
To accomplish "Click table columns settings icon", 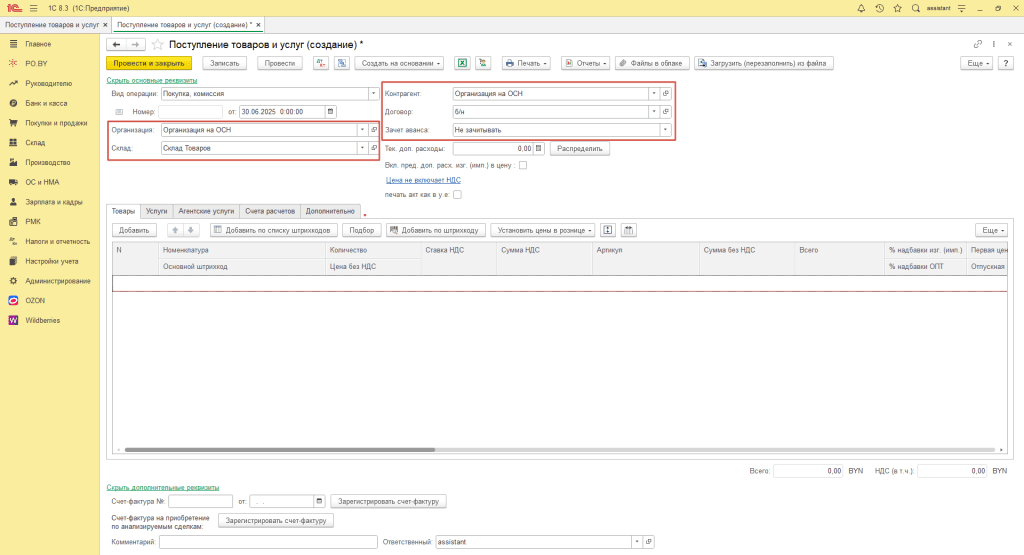I will pos(628,230).
